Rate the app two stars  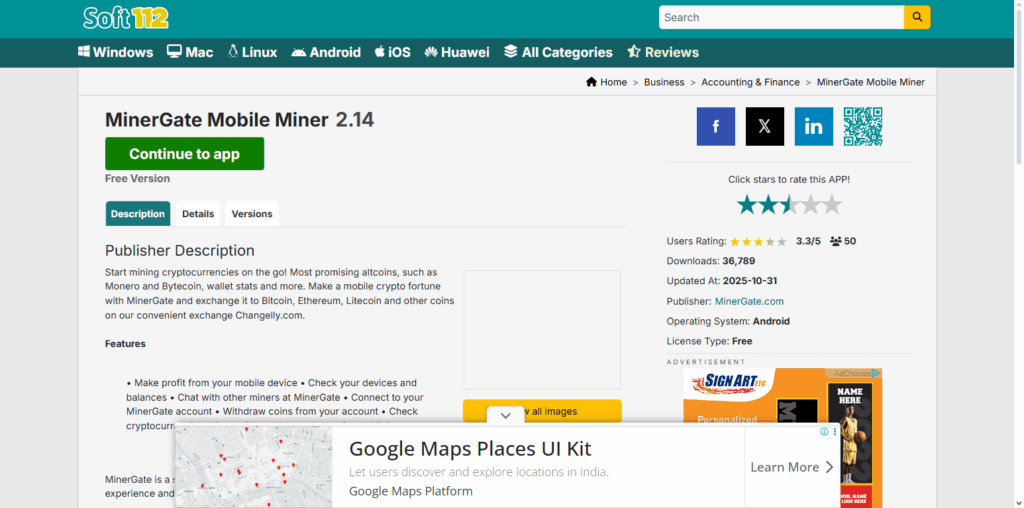(768, 204)
